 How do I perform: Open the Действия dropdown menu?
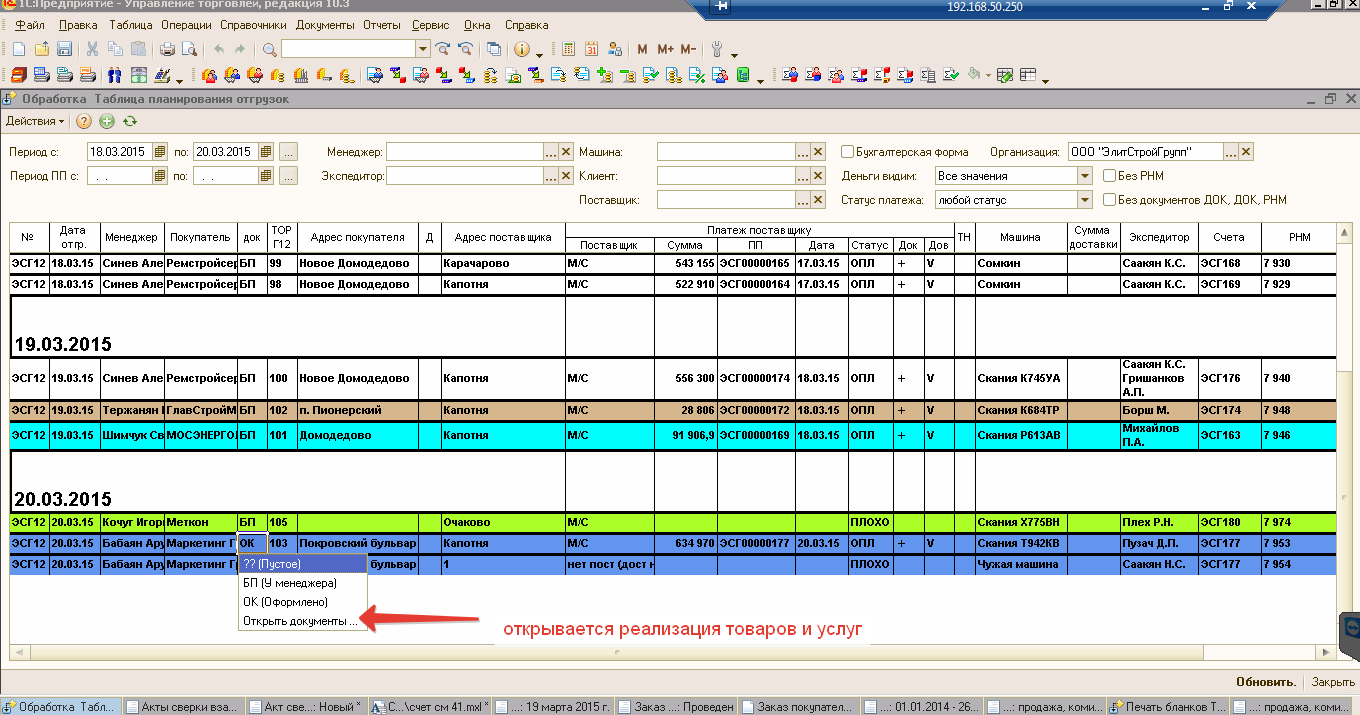tap(35, 121)
